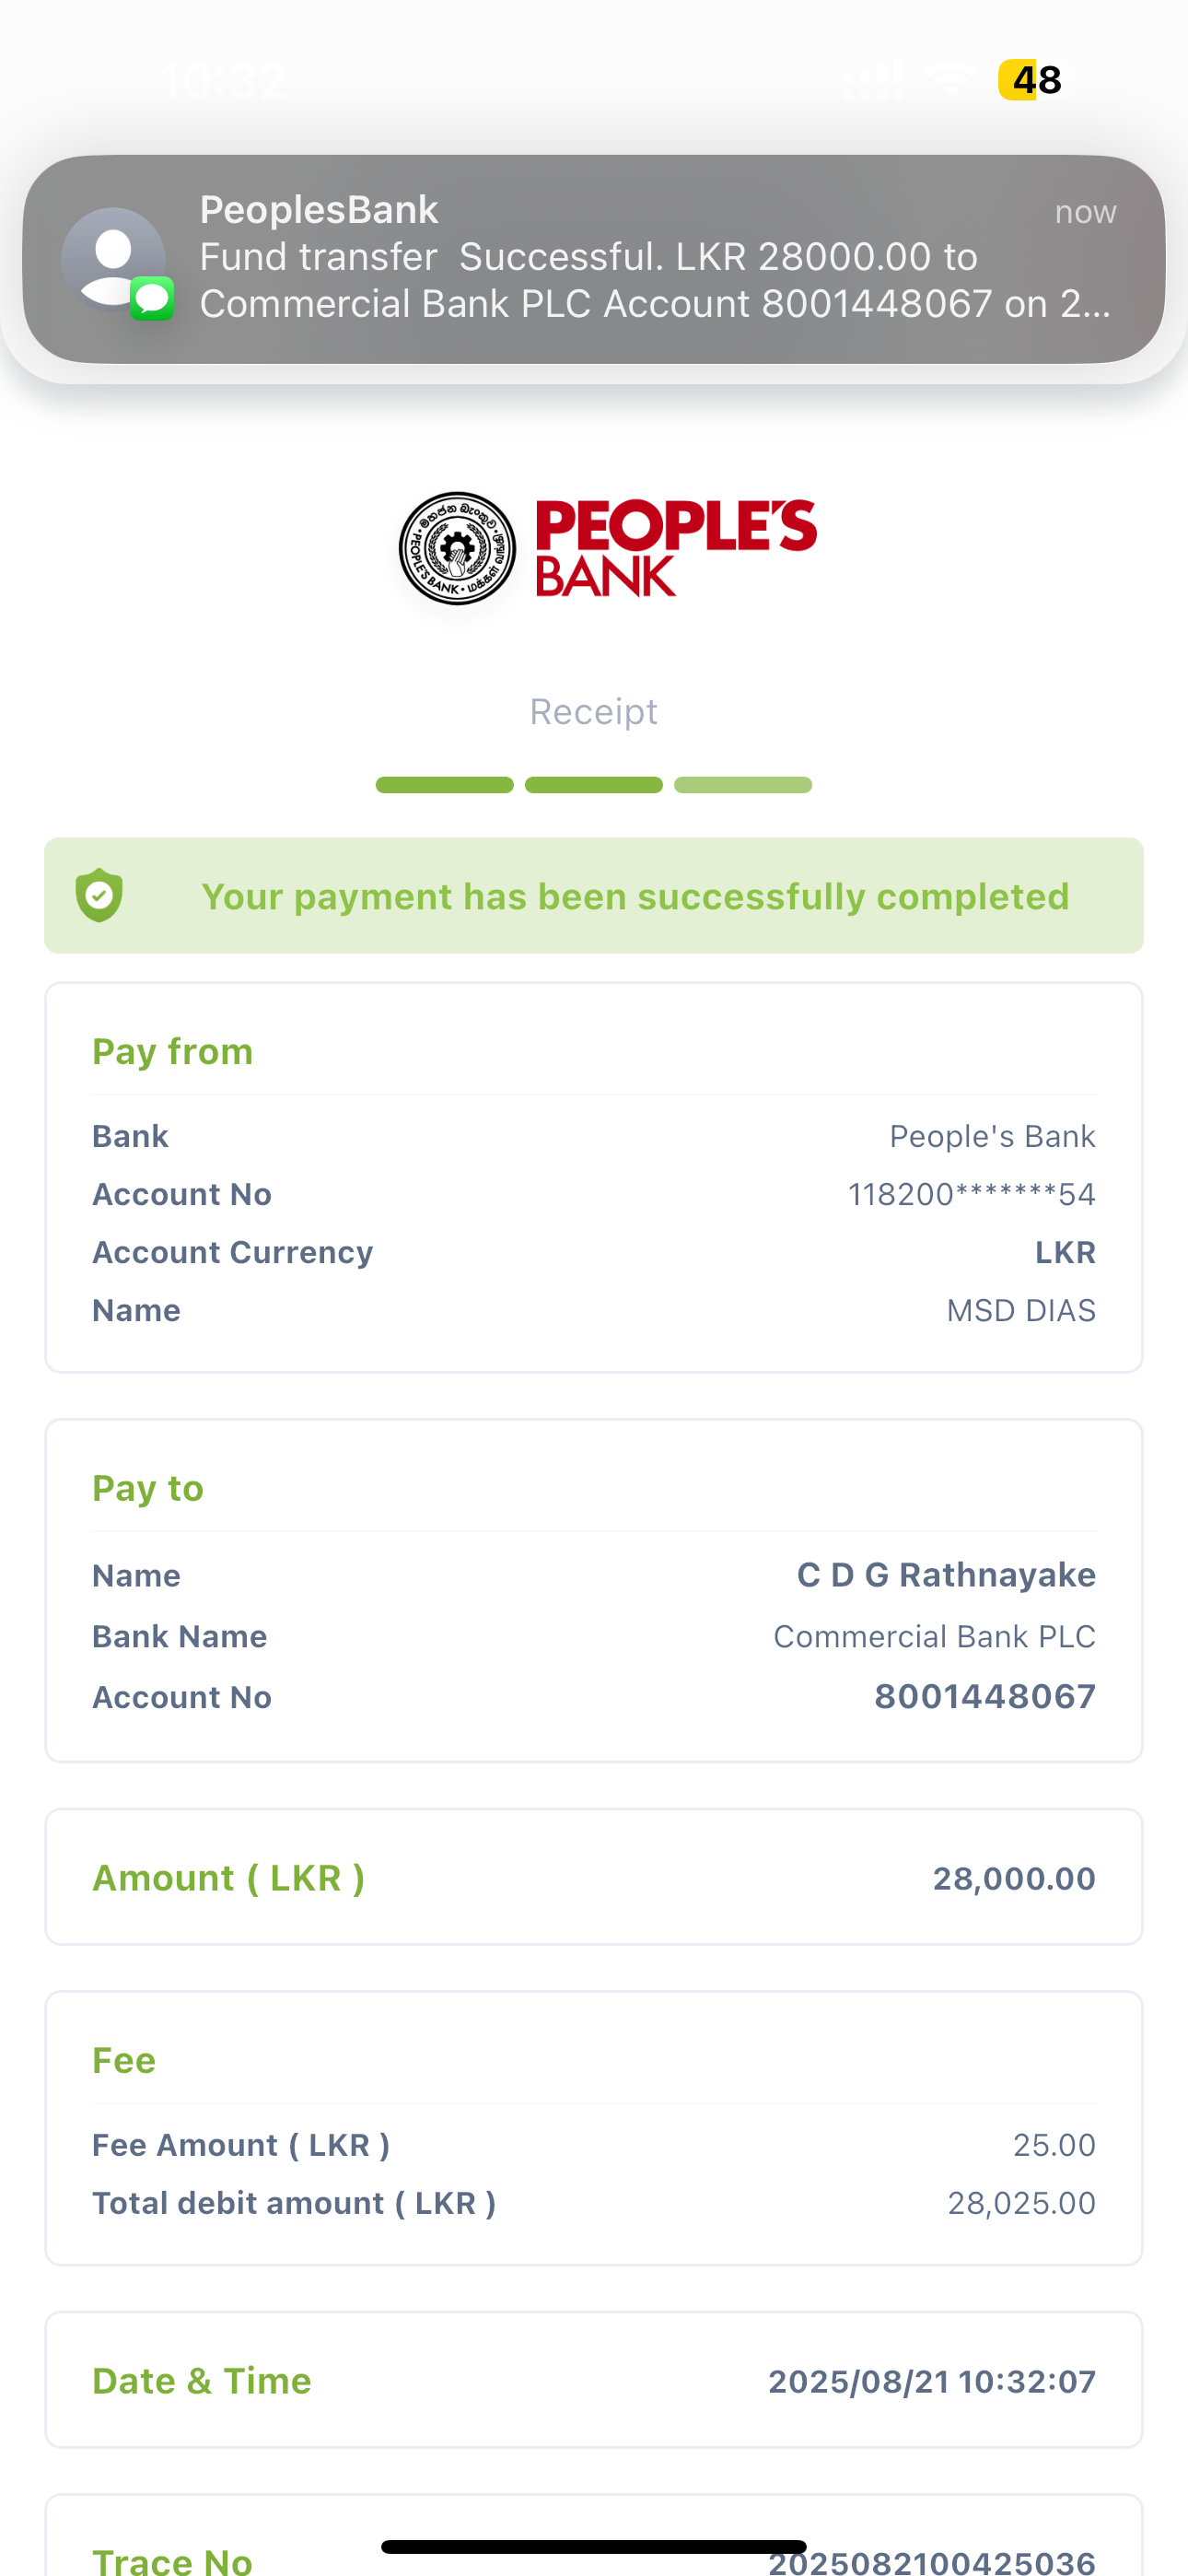Image resolution: width=1188 pixels, height=2576 pixels.
Task: Tap the Trace No value at bottom
Action: [931, 2563]
